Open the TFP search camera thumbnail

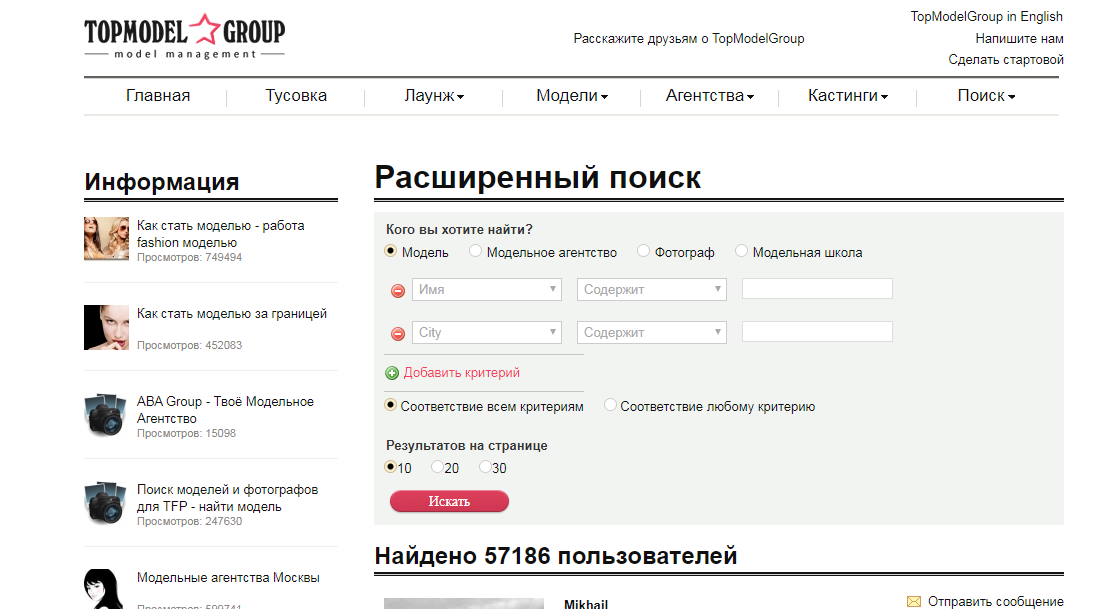[106, 501]
